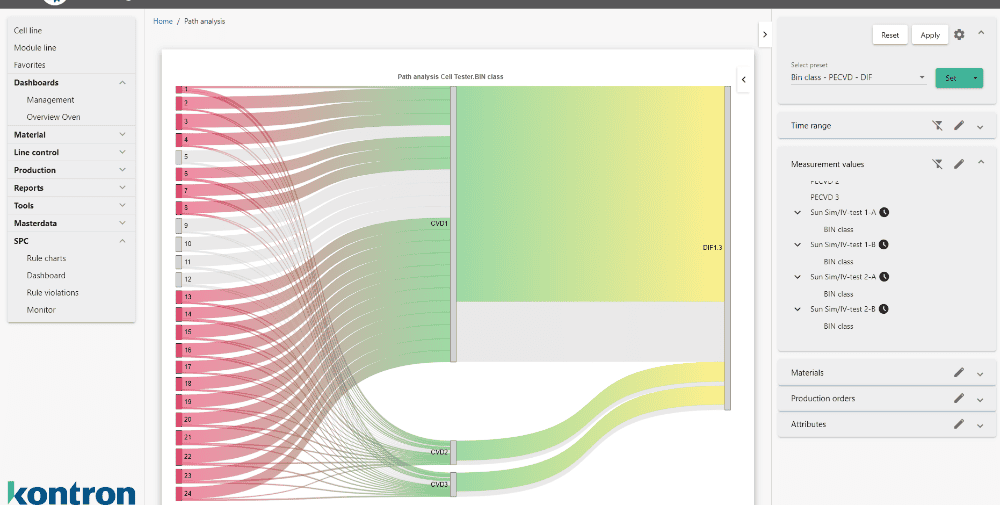Click the CVD2 node in chart
This screenshot has height=505, width=1000.
pyautogui.click(x=453, y=451)
